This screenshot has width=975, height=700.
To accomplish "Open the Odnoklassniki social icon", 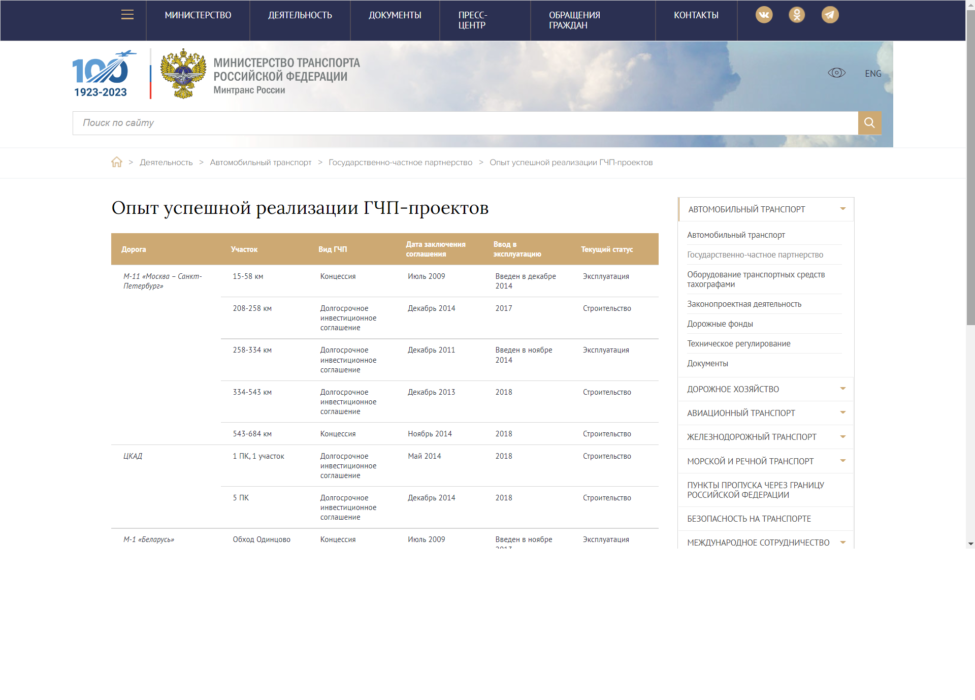I will 796,15.
